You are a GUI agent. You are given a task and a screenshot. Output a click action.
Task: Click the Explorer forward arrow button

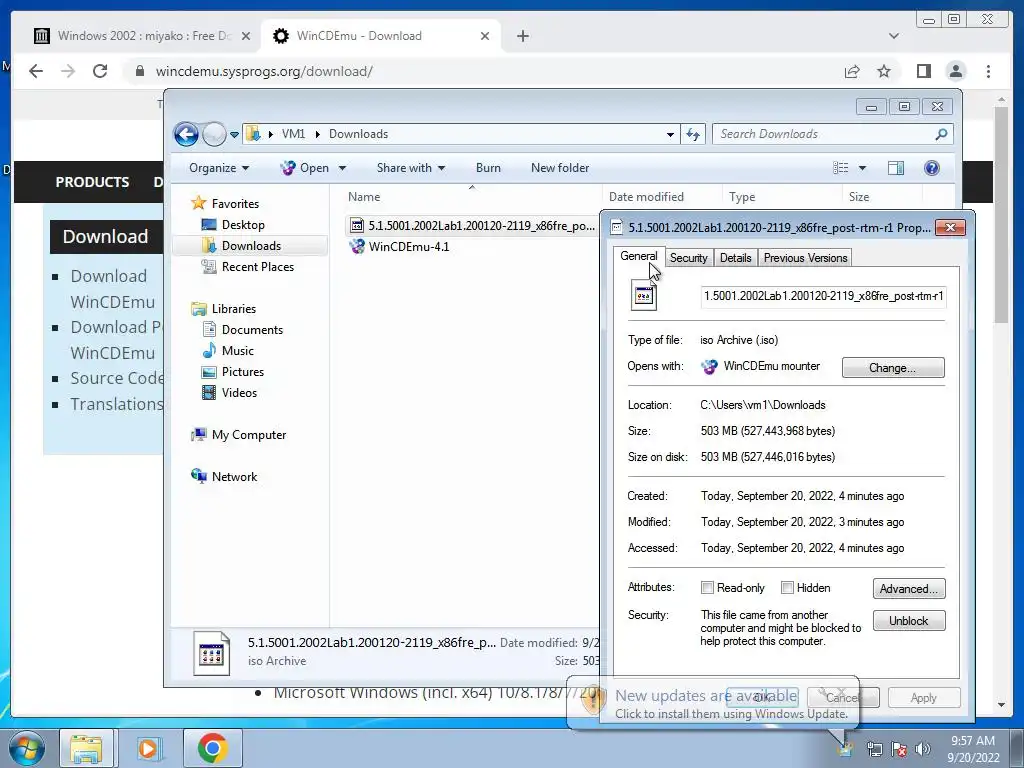[x=214, y=135]
